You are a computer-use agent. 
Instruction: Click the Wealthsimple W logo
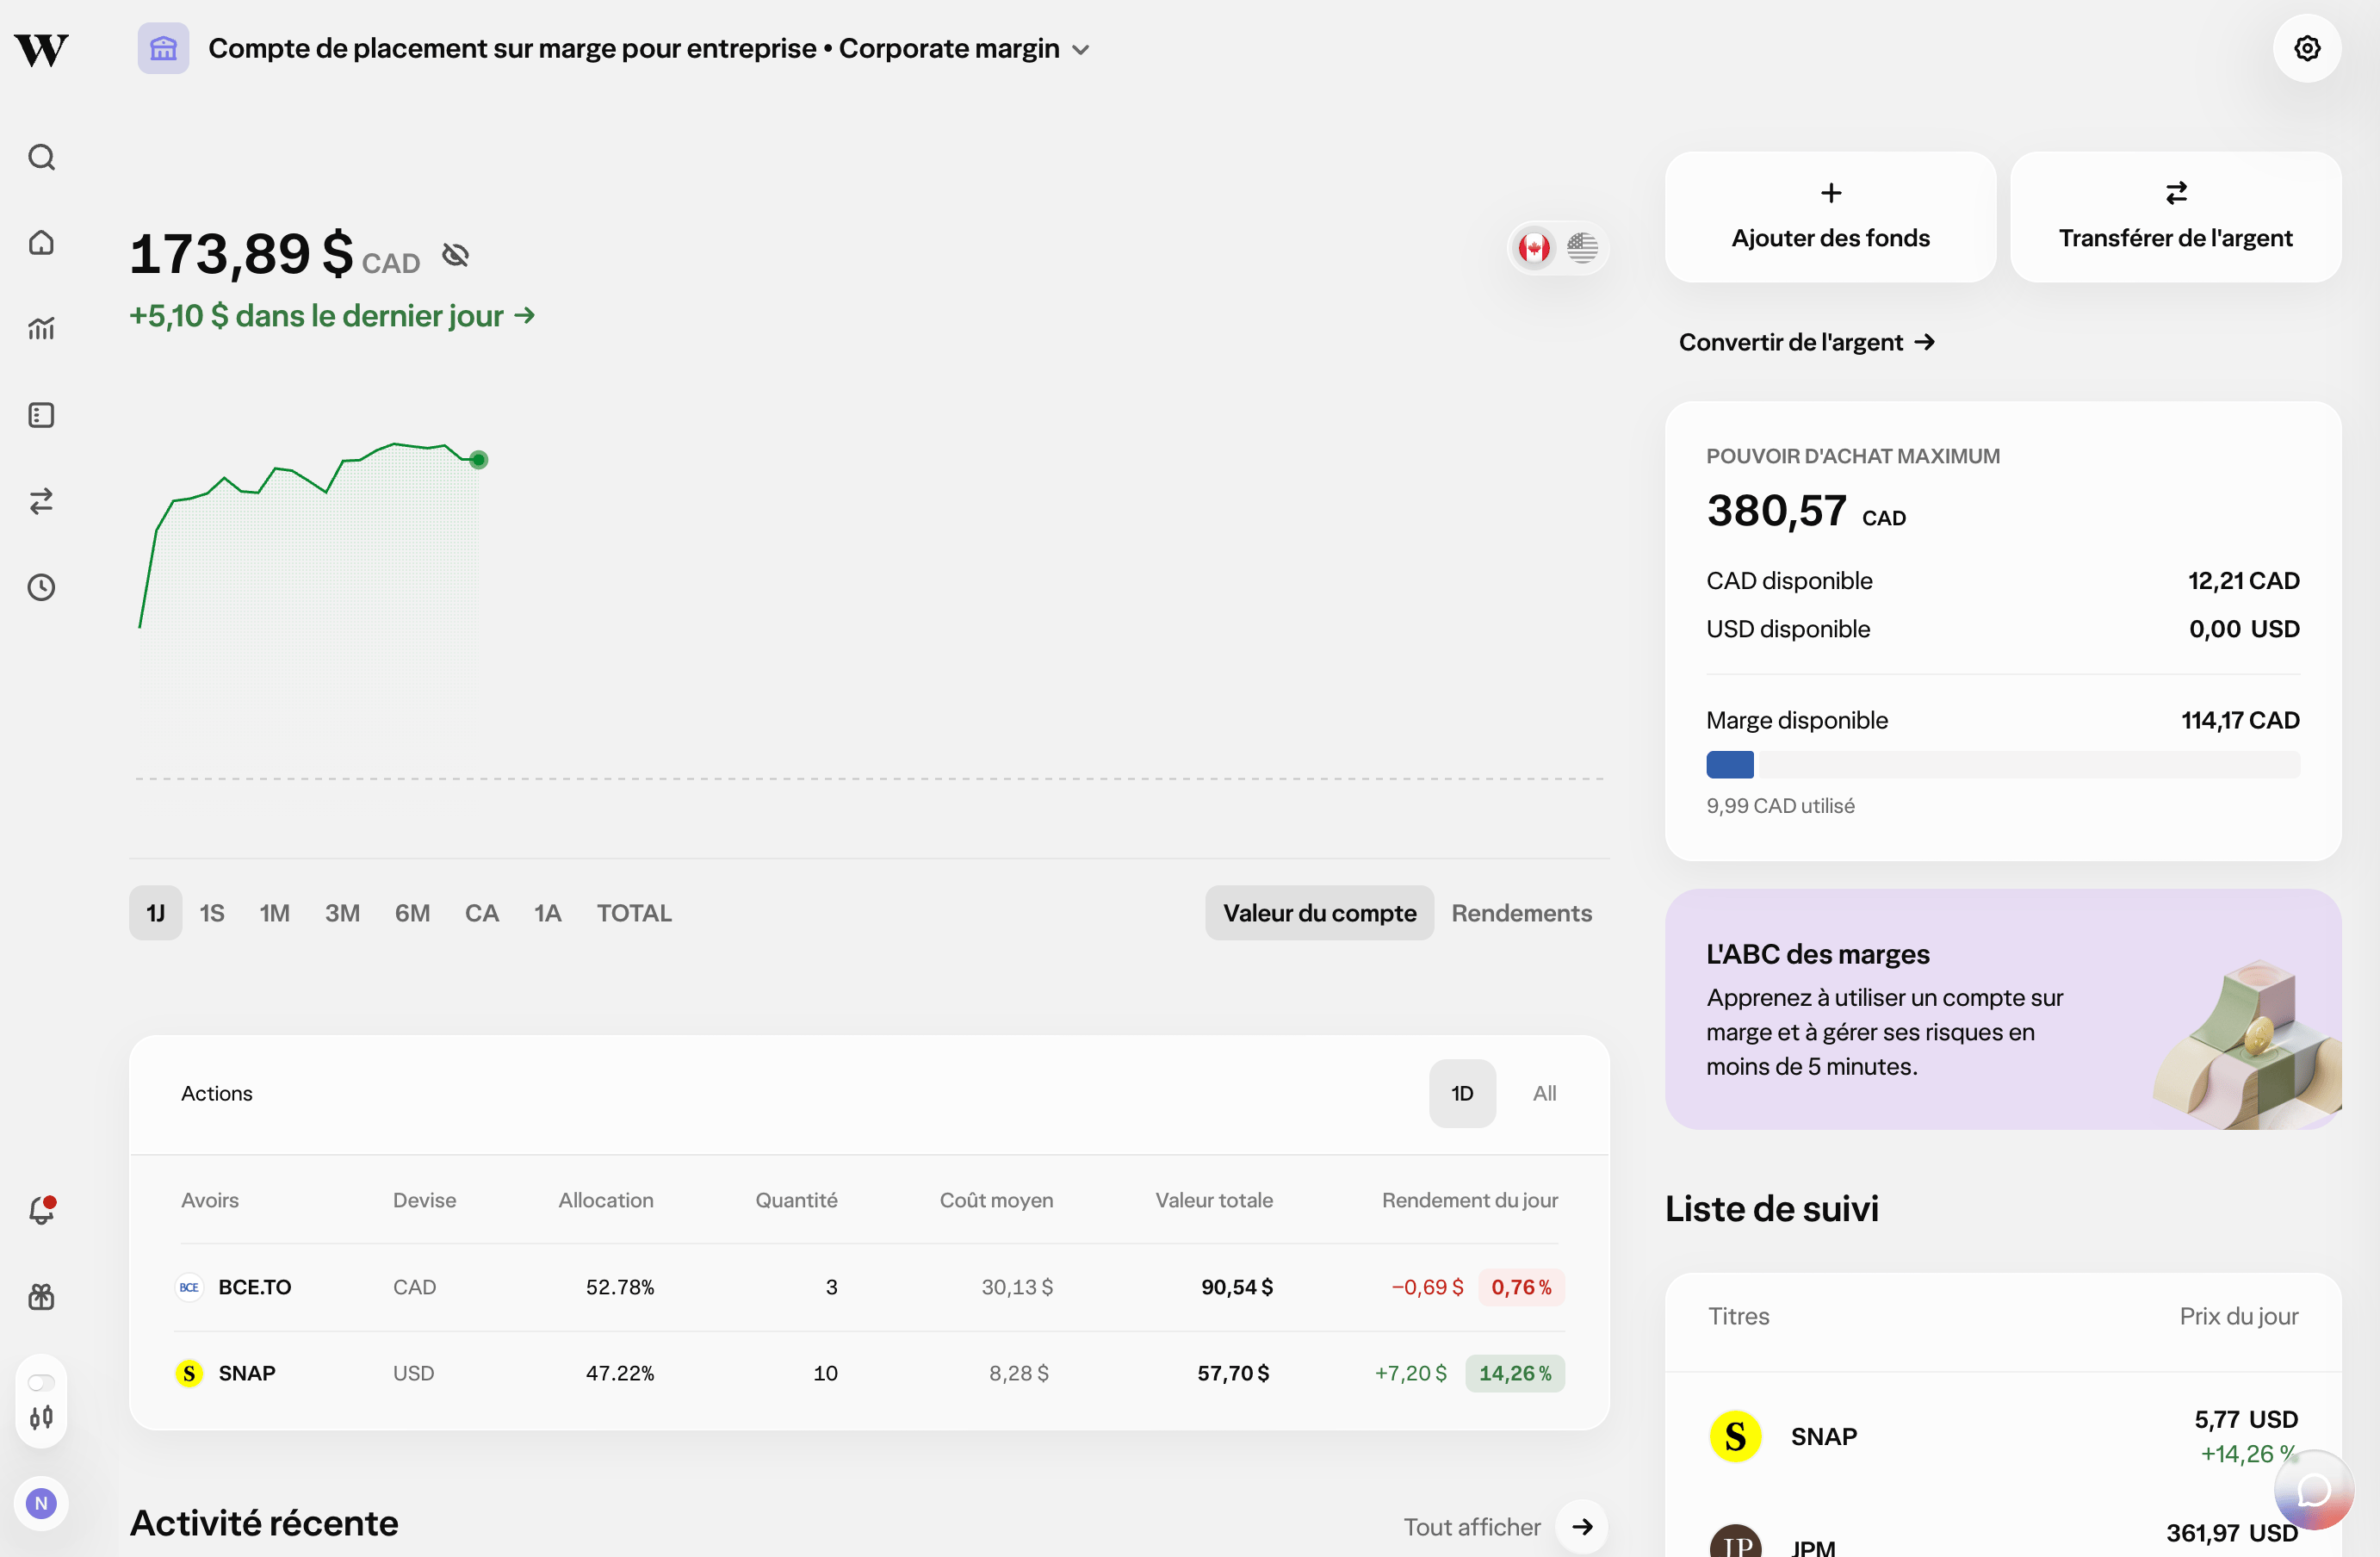click(41, 49)
